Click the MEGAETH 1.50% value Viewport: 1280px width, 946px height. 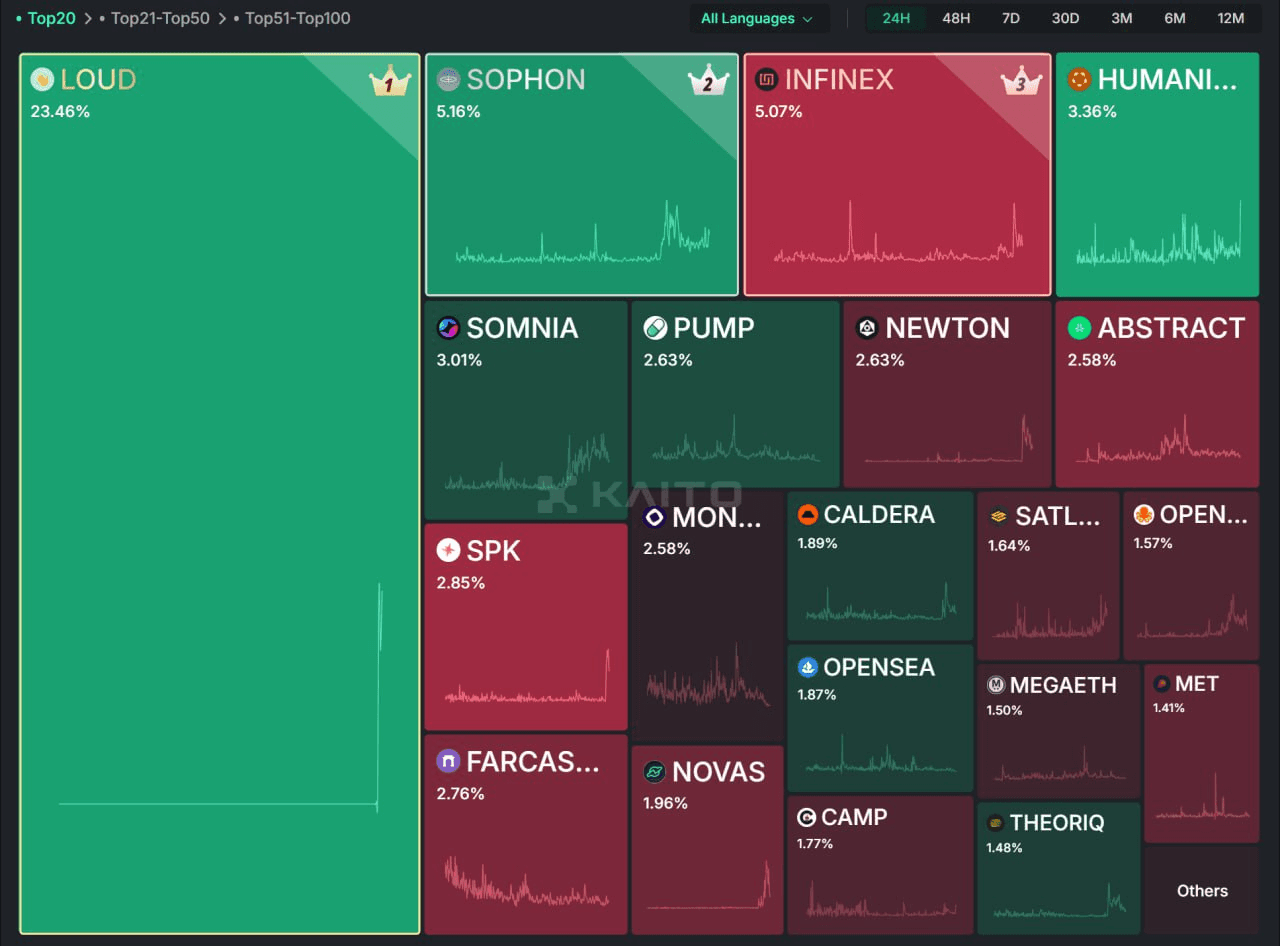point(1005,710)
